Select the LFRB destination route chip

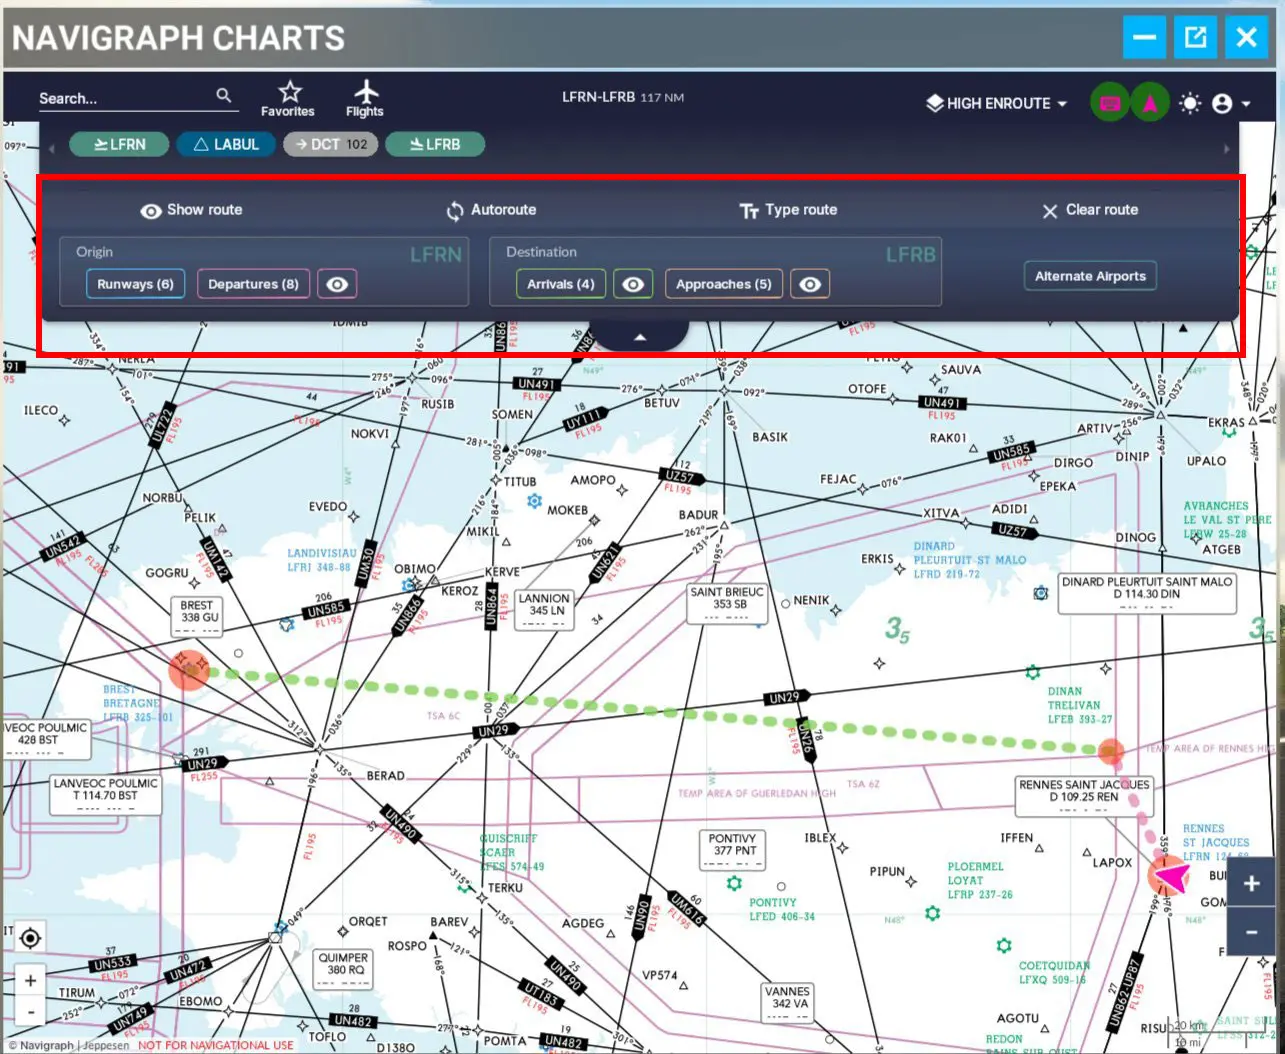point(435,144)
